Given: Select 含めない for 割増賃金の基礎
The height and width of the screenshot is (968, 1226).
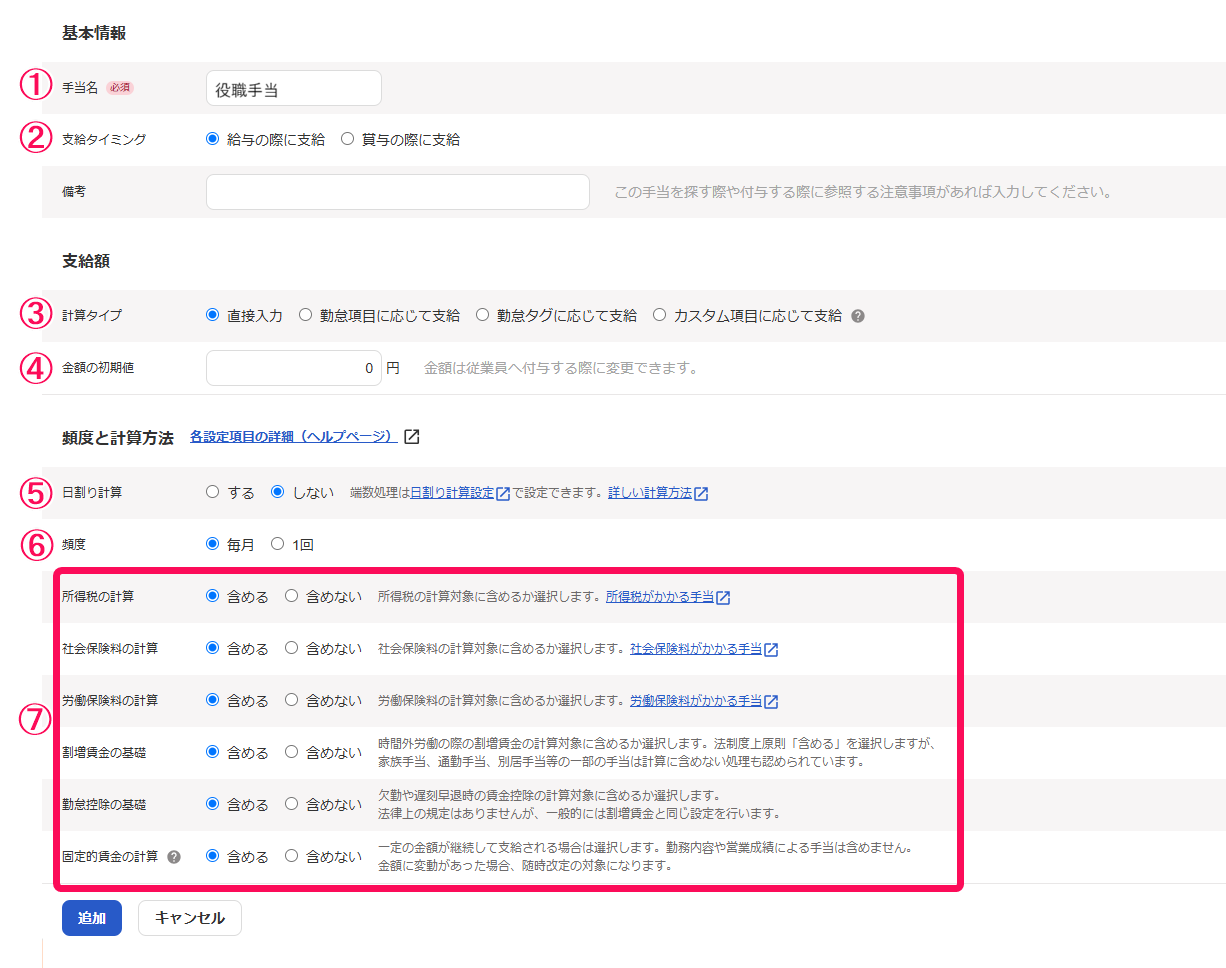Looking at the screenshot, I should [x=291, y=752].
